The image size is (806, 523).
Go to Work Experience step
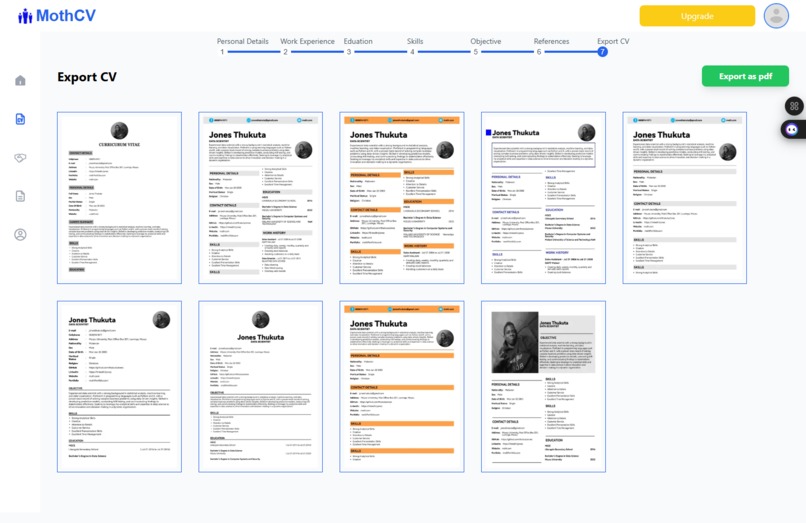pyautogui.click(x=307, y=41)
